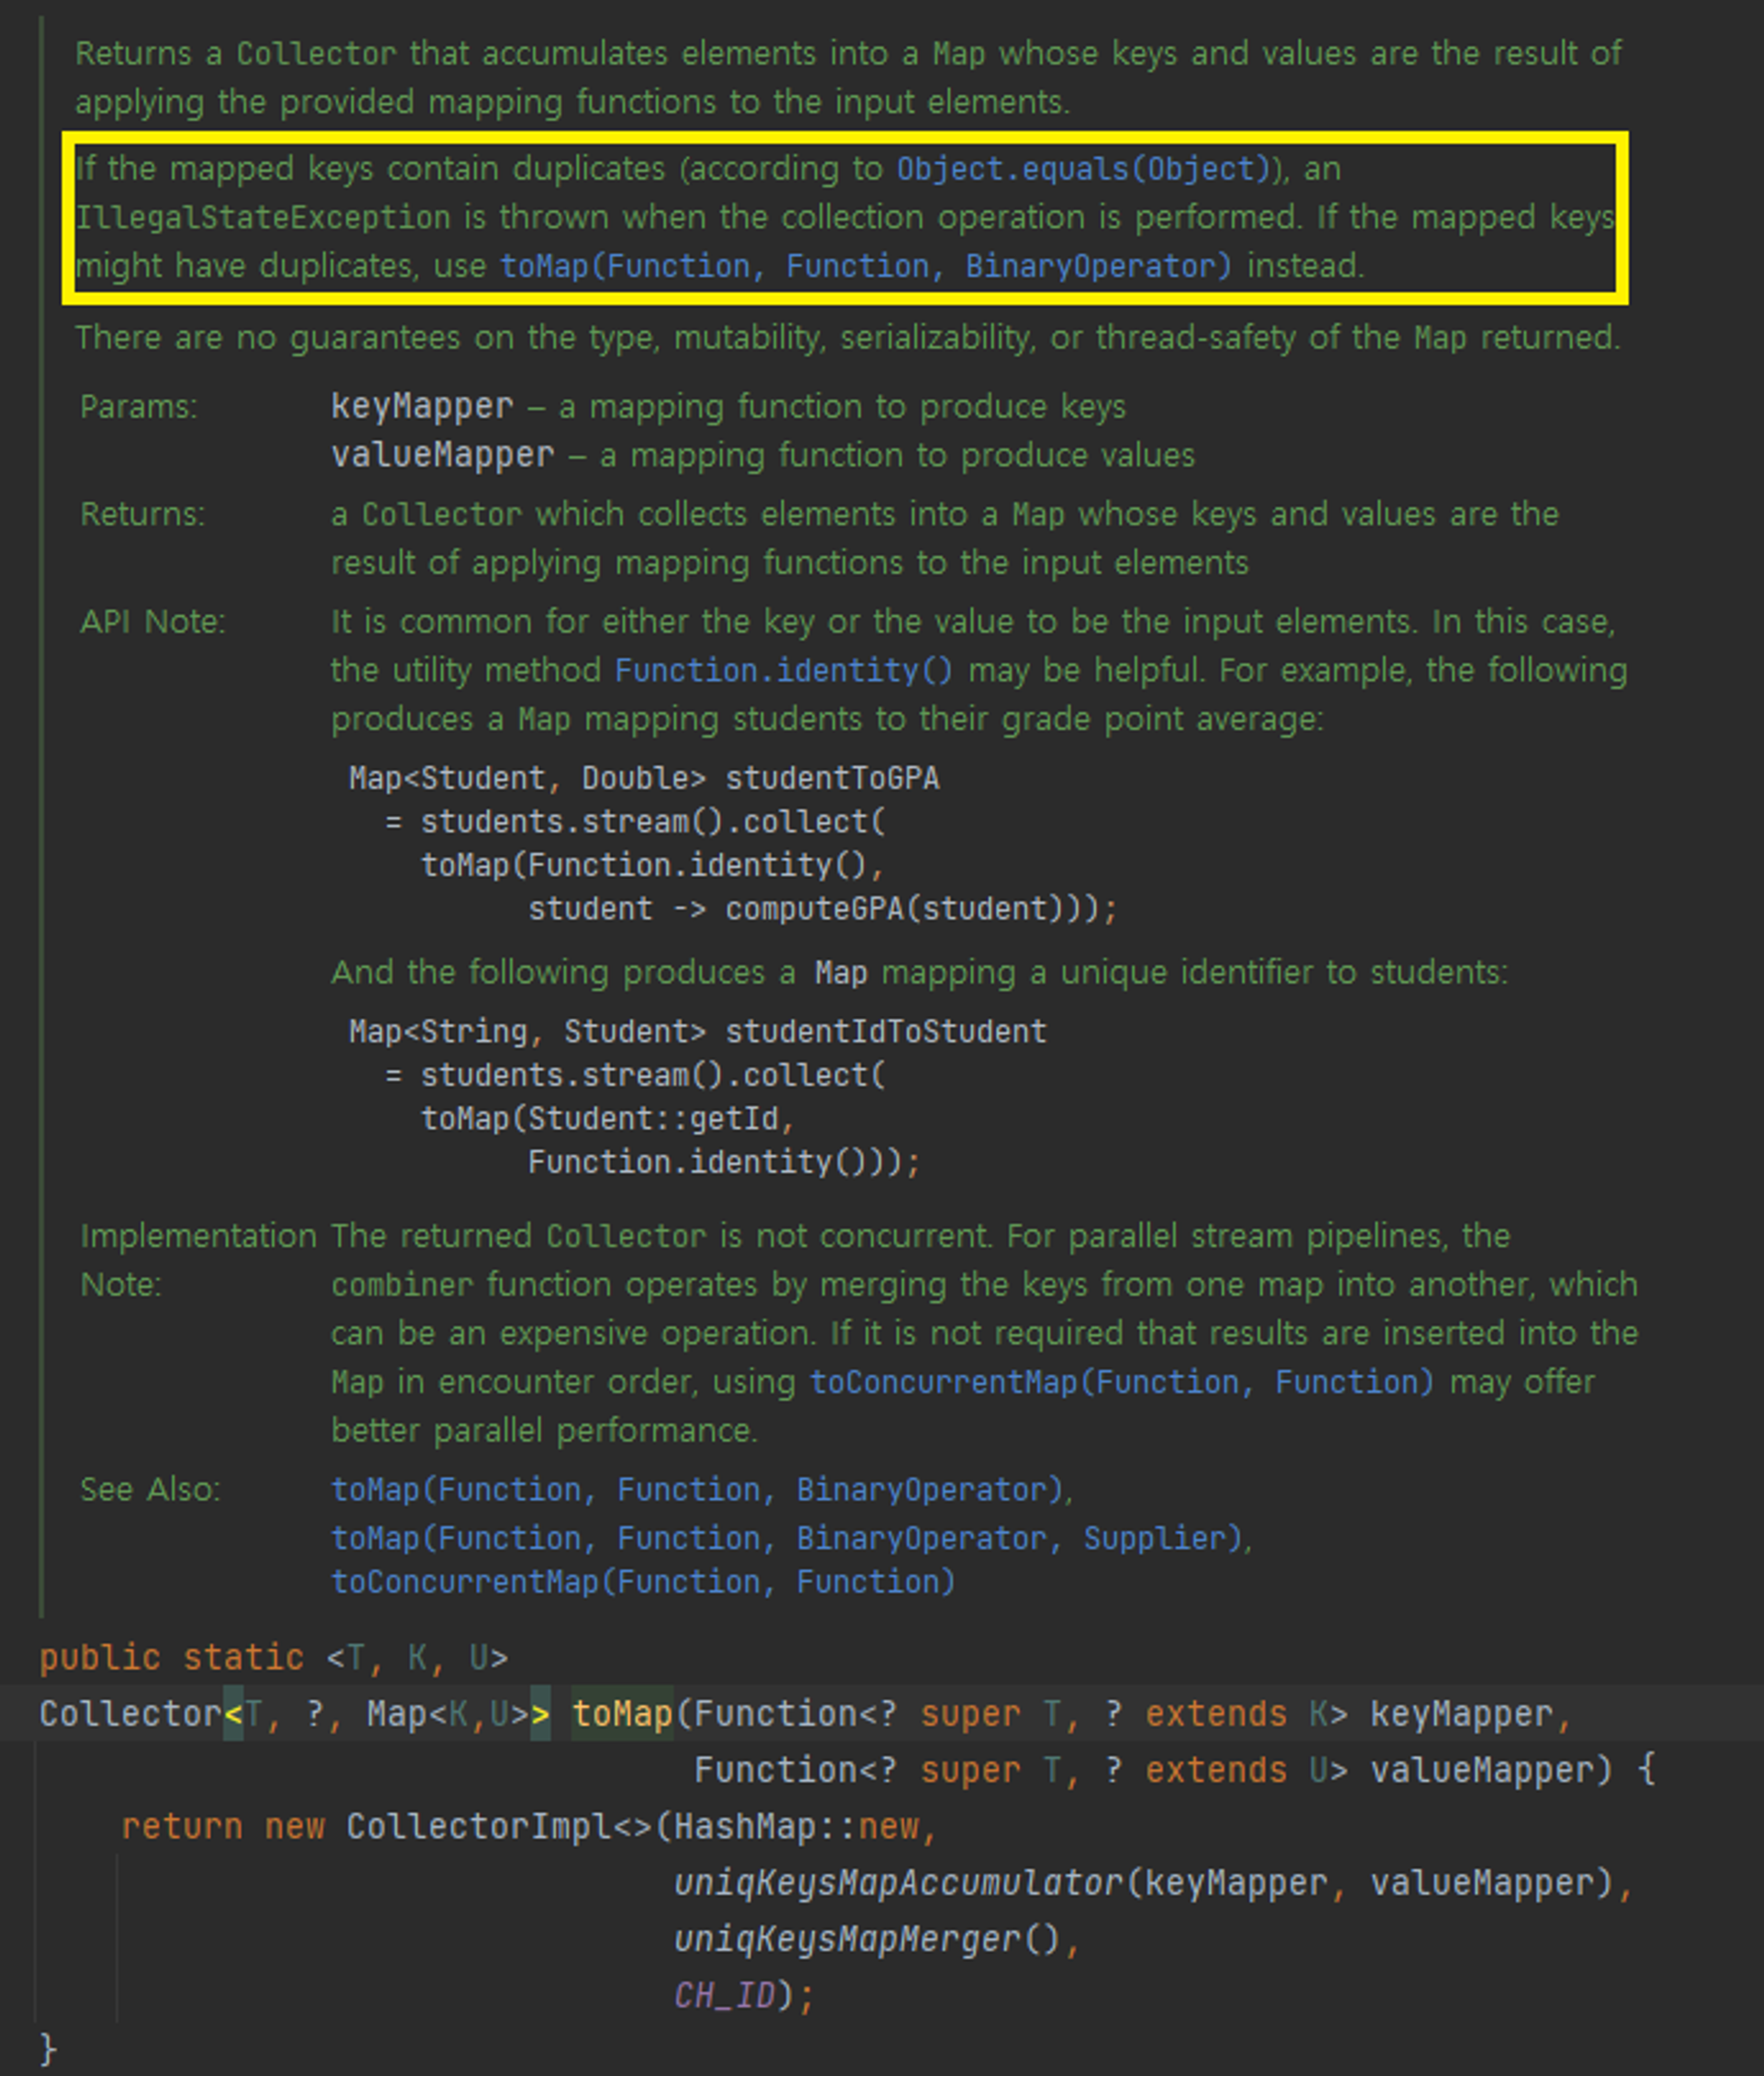Click the 'public' keyword of the method

point(99,1657)
